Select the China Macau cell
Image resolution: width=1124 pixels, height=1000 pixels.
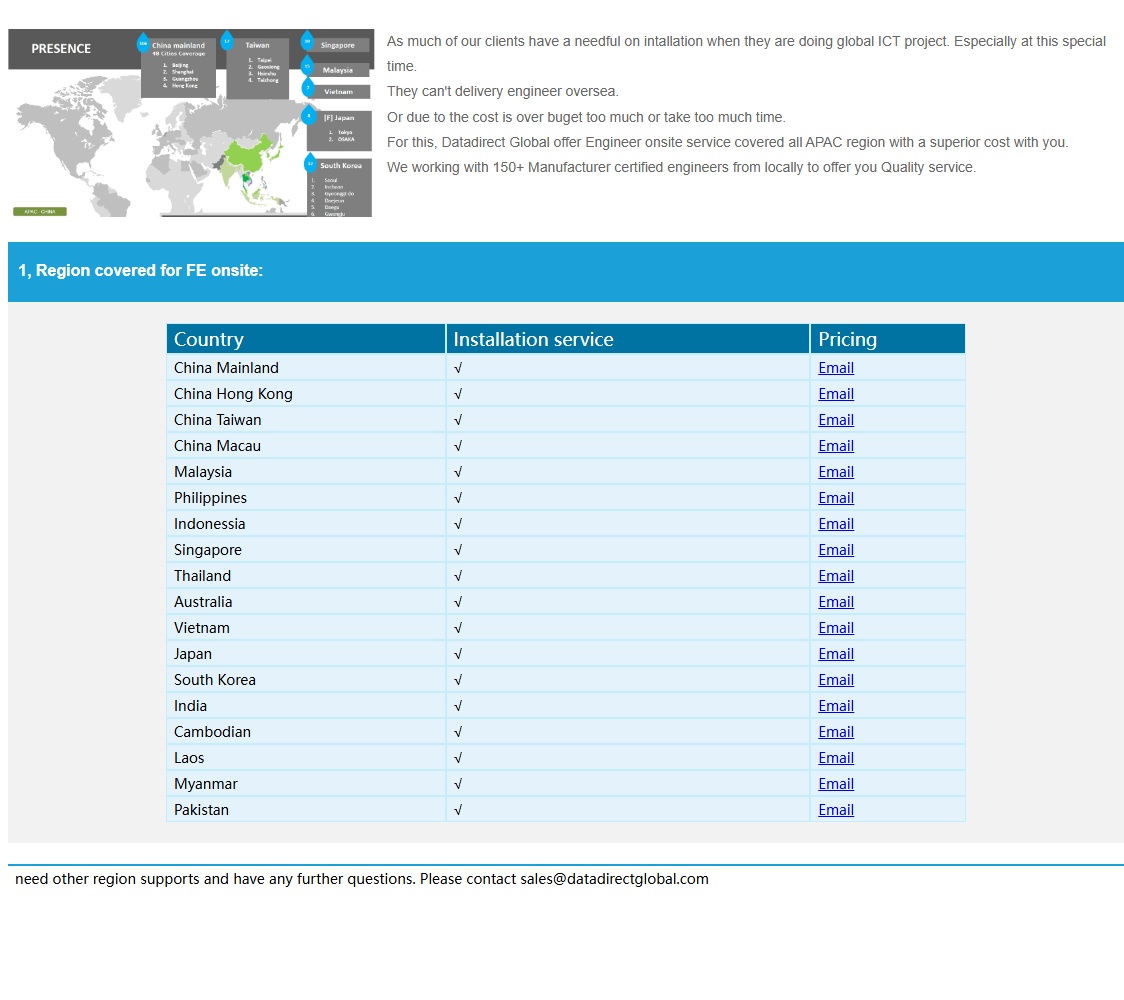[x=306, y=446]
